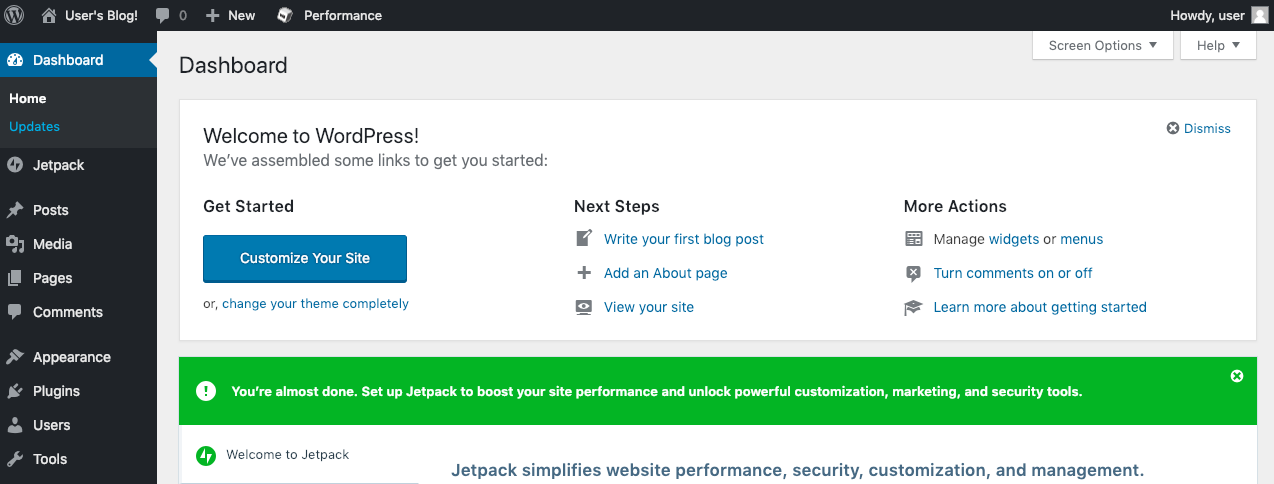Screen dimensions: 1274x484
Task: Click the graduation cap icon beside Learn more
Action: (x=913, y=307)
